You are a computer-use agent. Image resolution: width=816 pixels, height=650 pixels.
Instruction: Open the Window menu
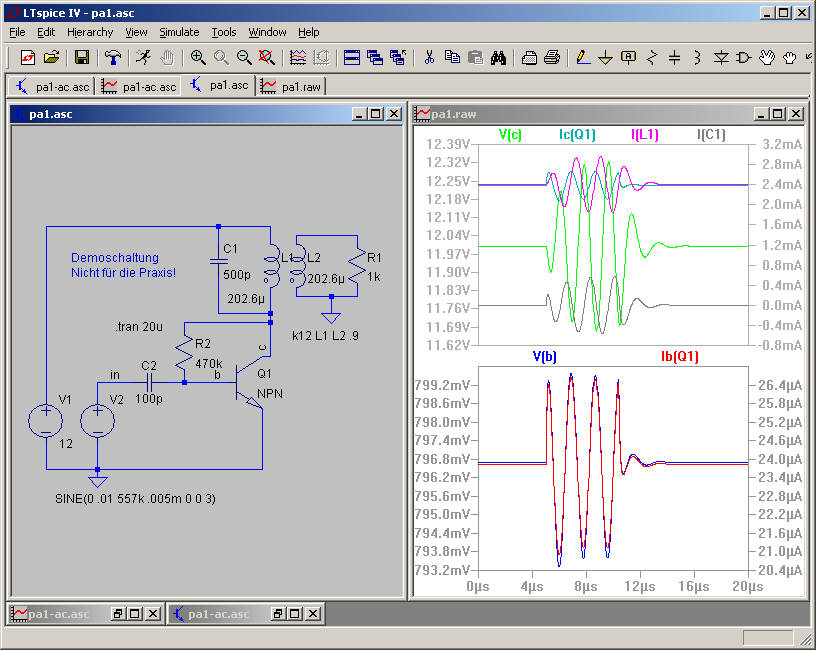(267, 32)
